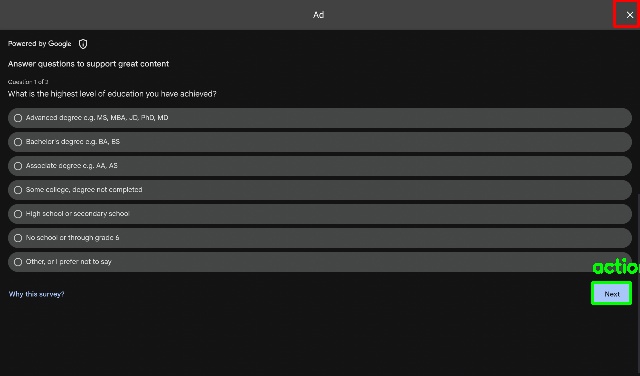Image resolution: width=640 pixels, height=376 pixels.
Task: Select the No school or through grade radio
Action: click(18, 238)
